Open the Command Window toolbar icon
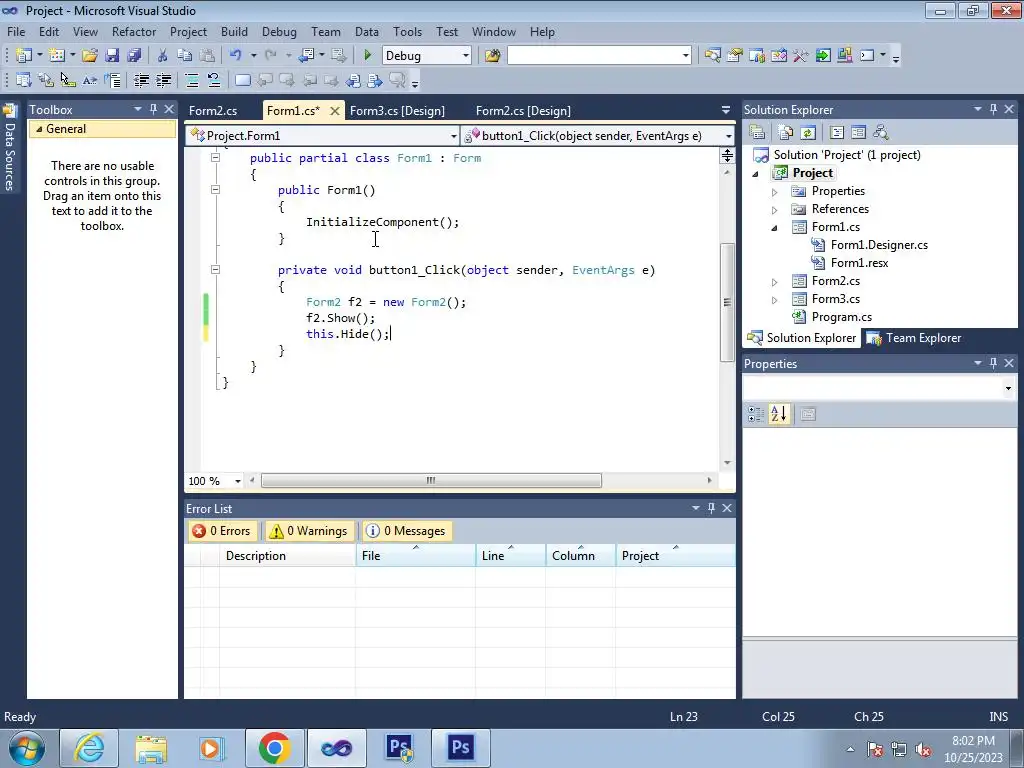 click(x=867, y=56)
